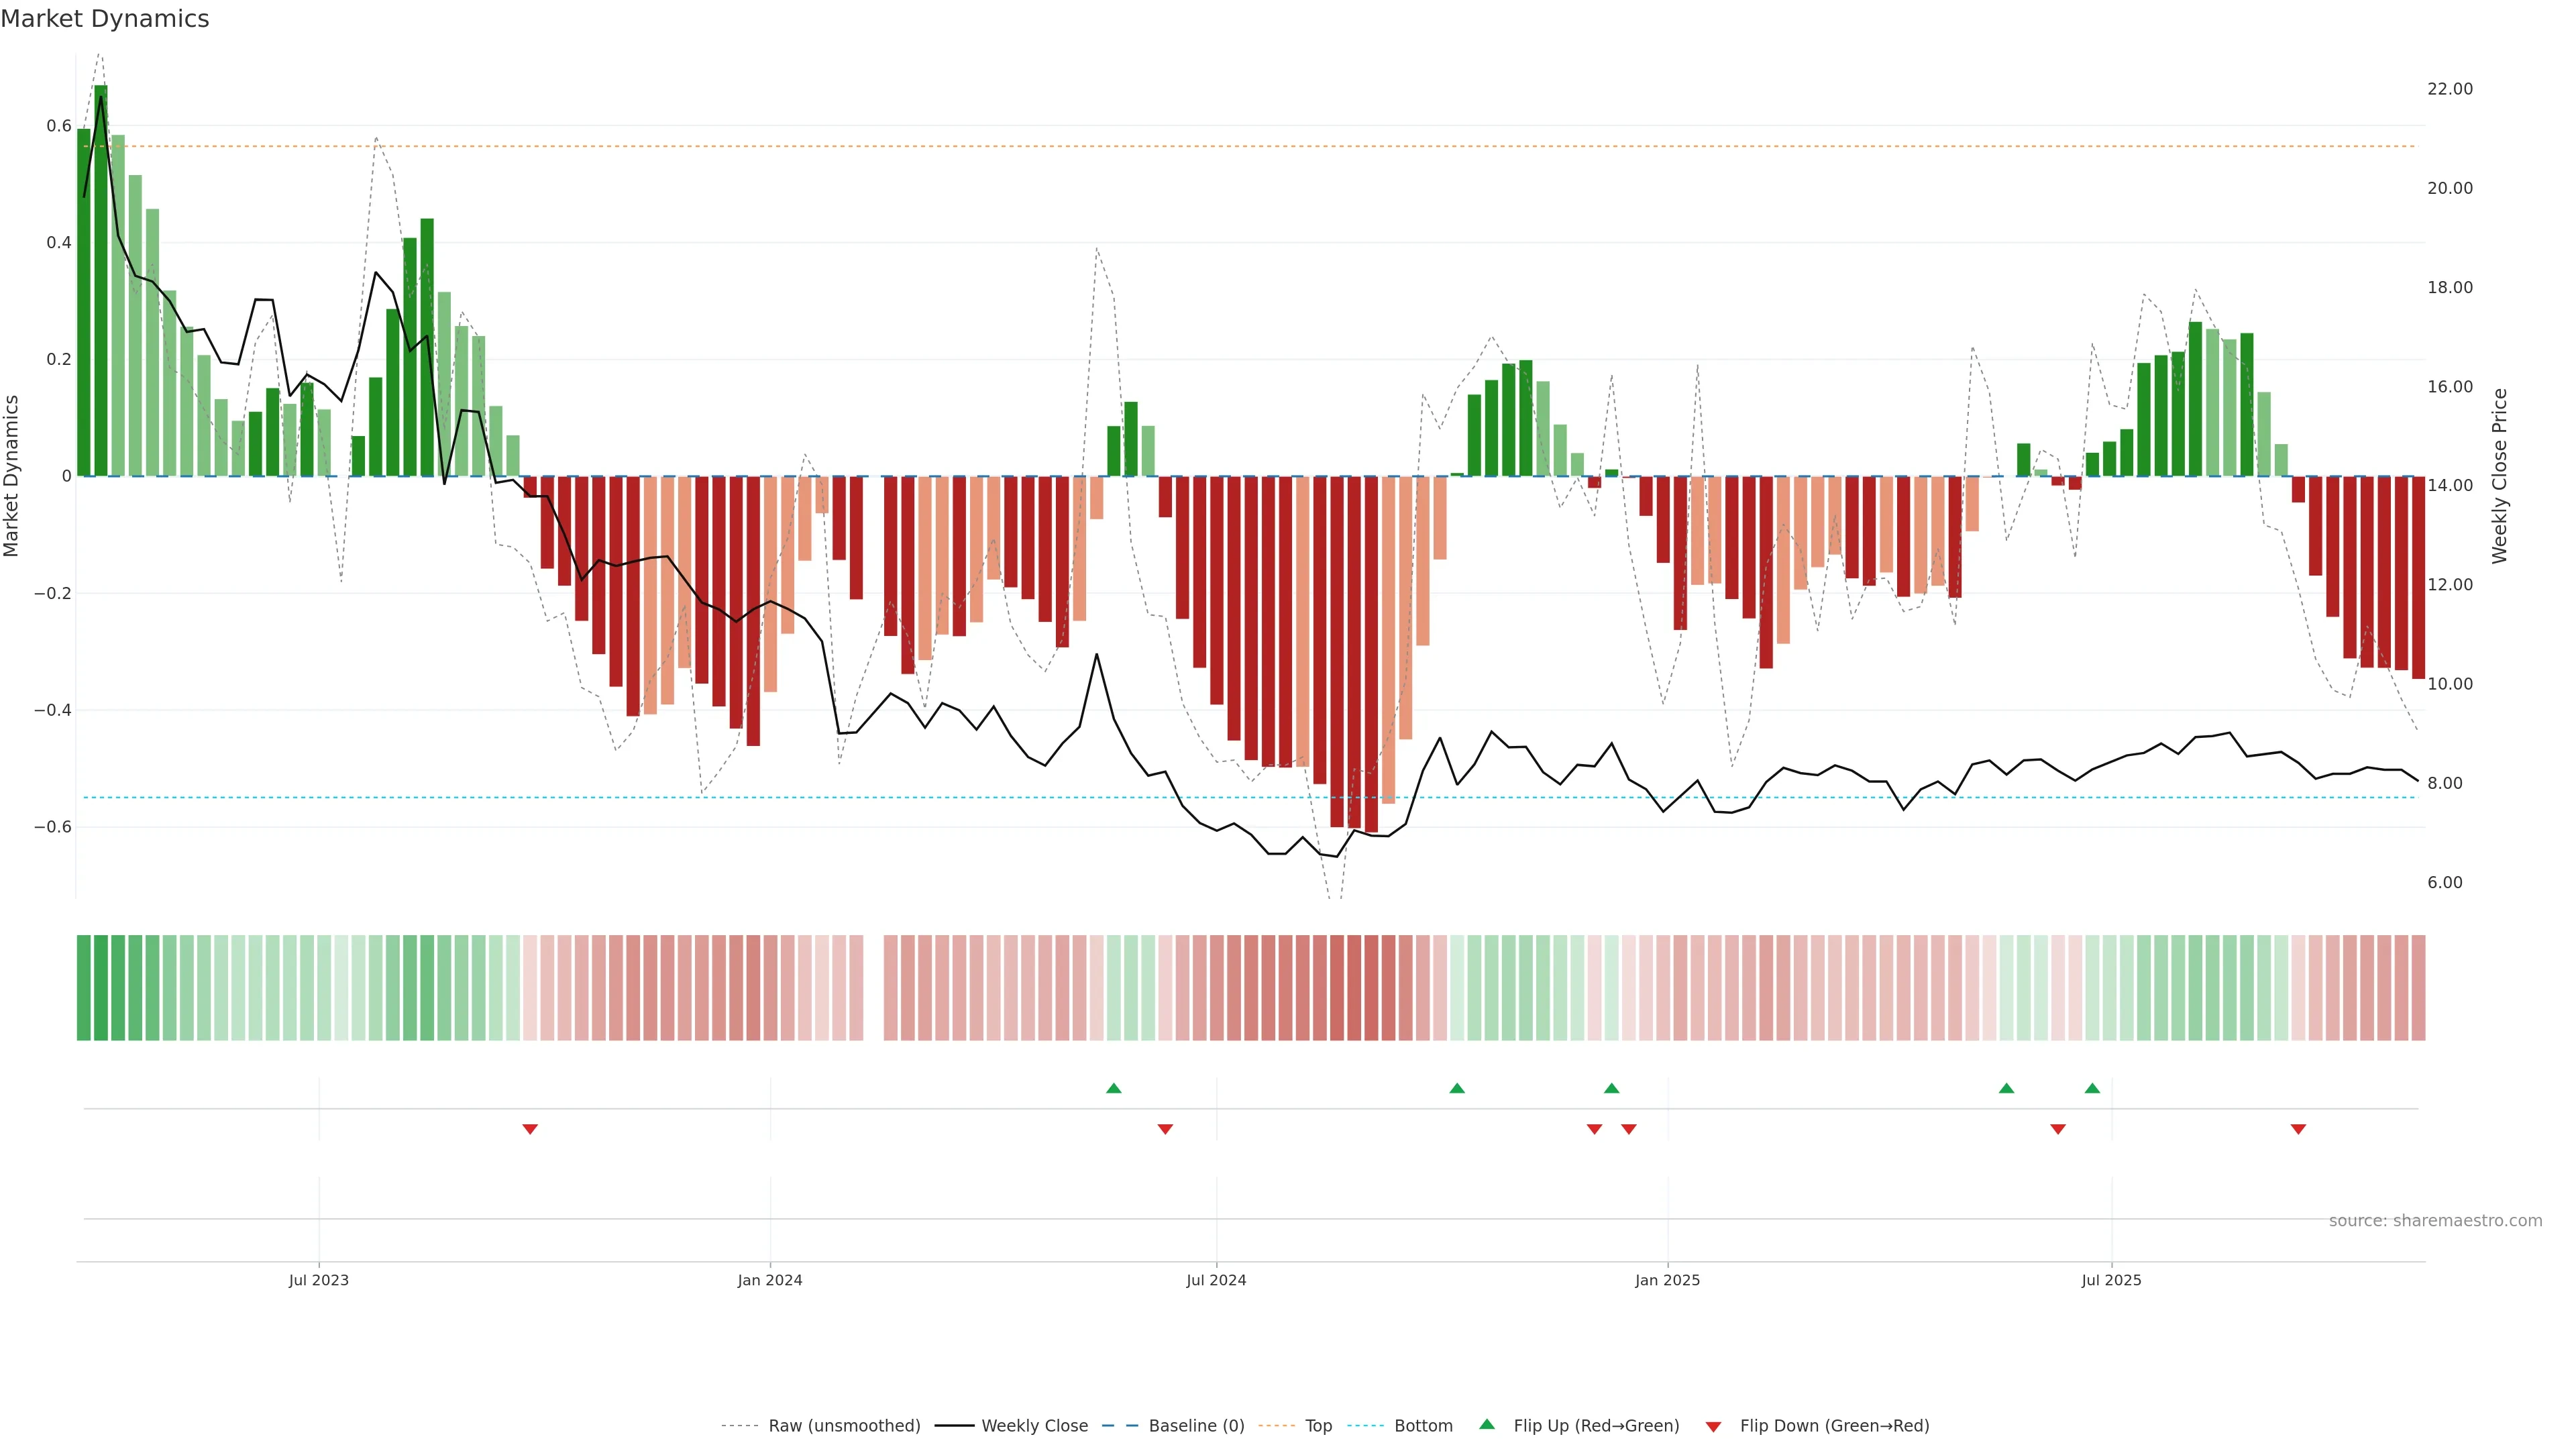
Task: Select the Jul 2025 x-axis label
Action: click(2111, 1280)
